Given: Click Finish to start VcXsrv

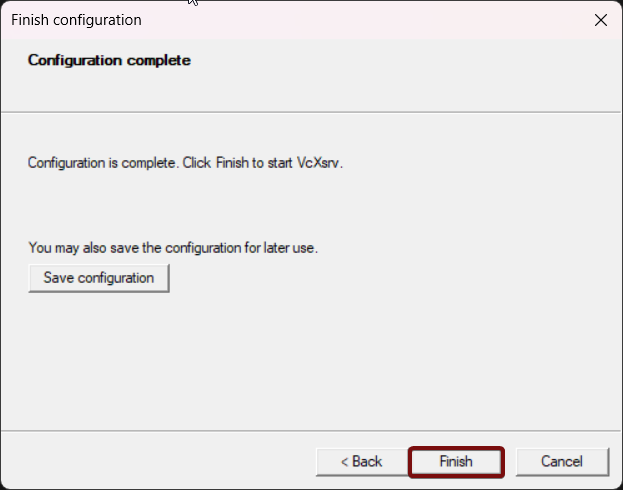Looking at the screenshot, I should (456, 462).
